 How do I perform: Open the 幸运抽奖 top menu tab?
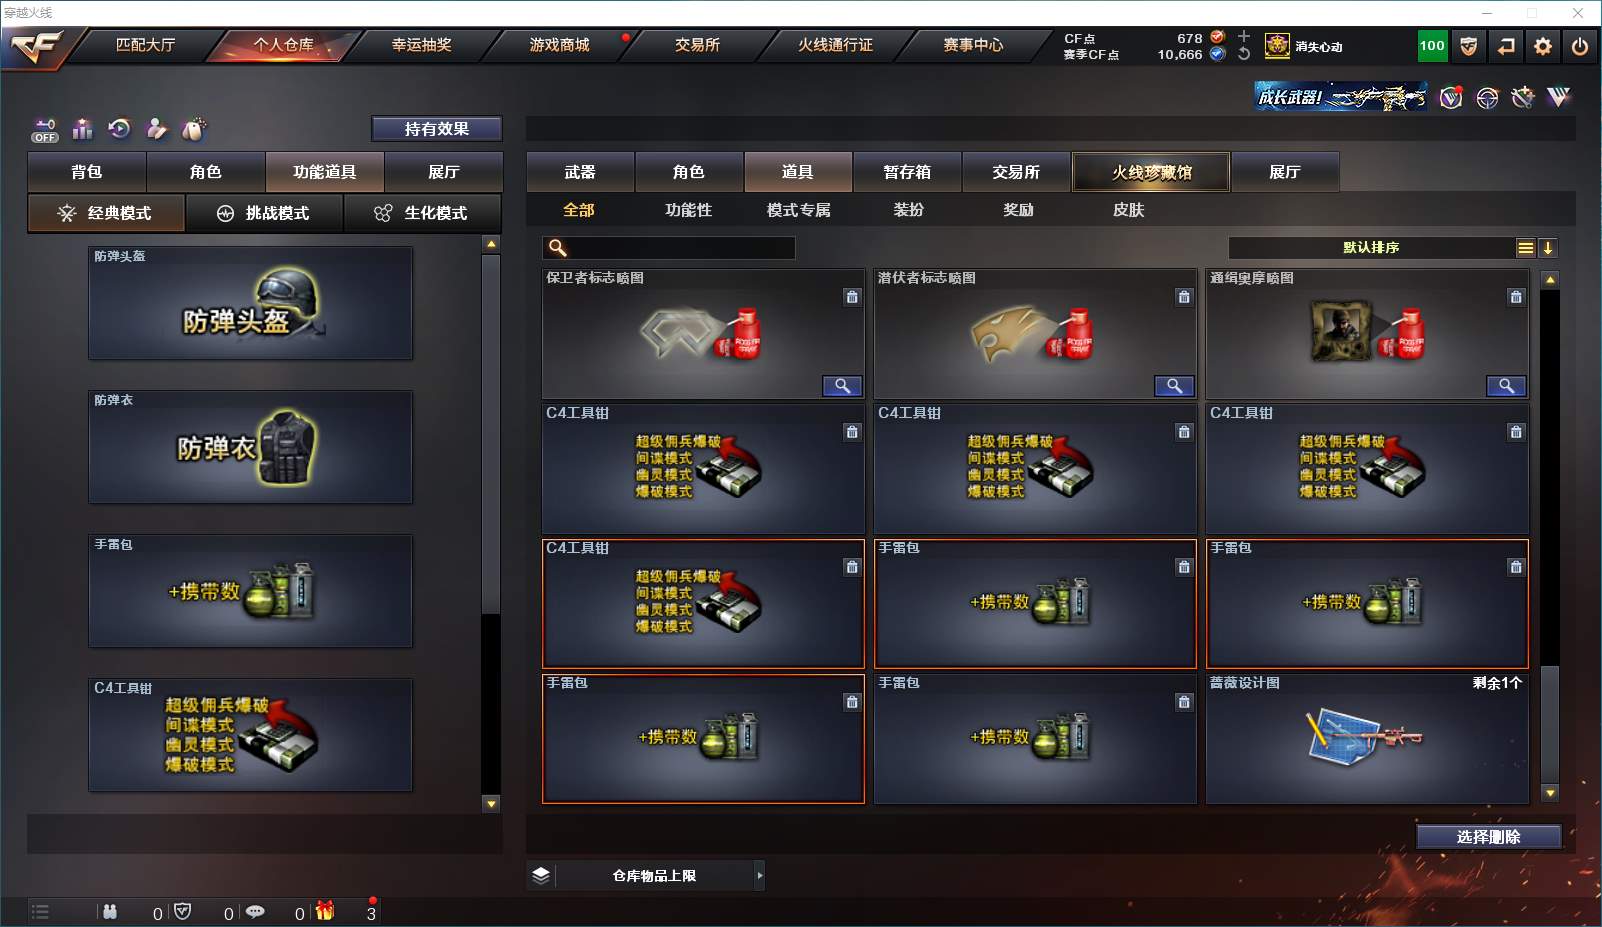[421, 45]
